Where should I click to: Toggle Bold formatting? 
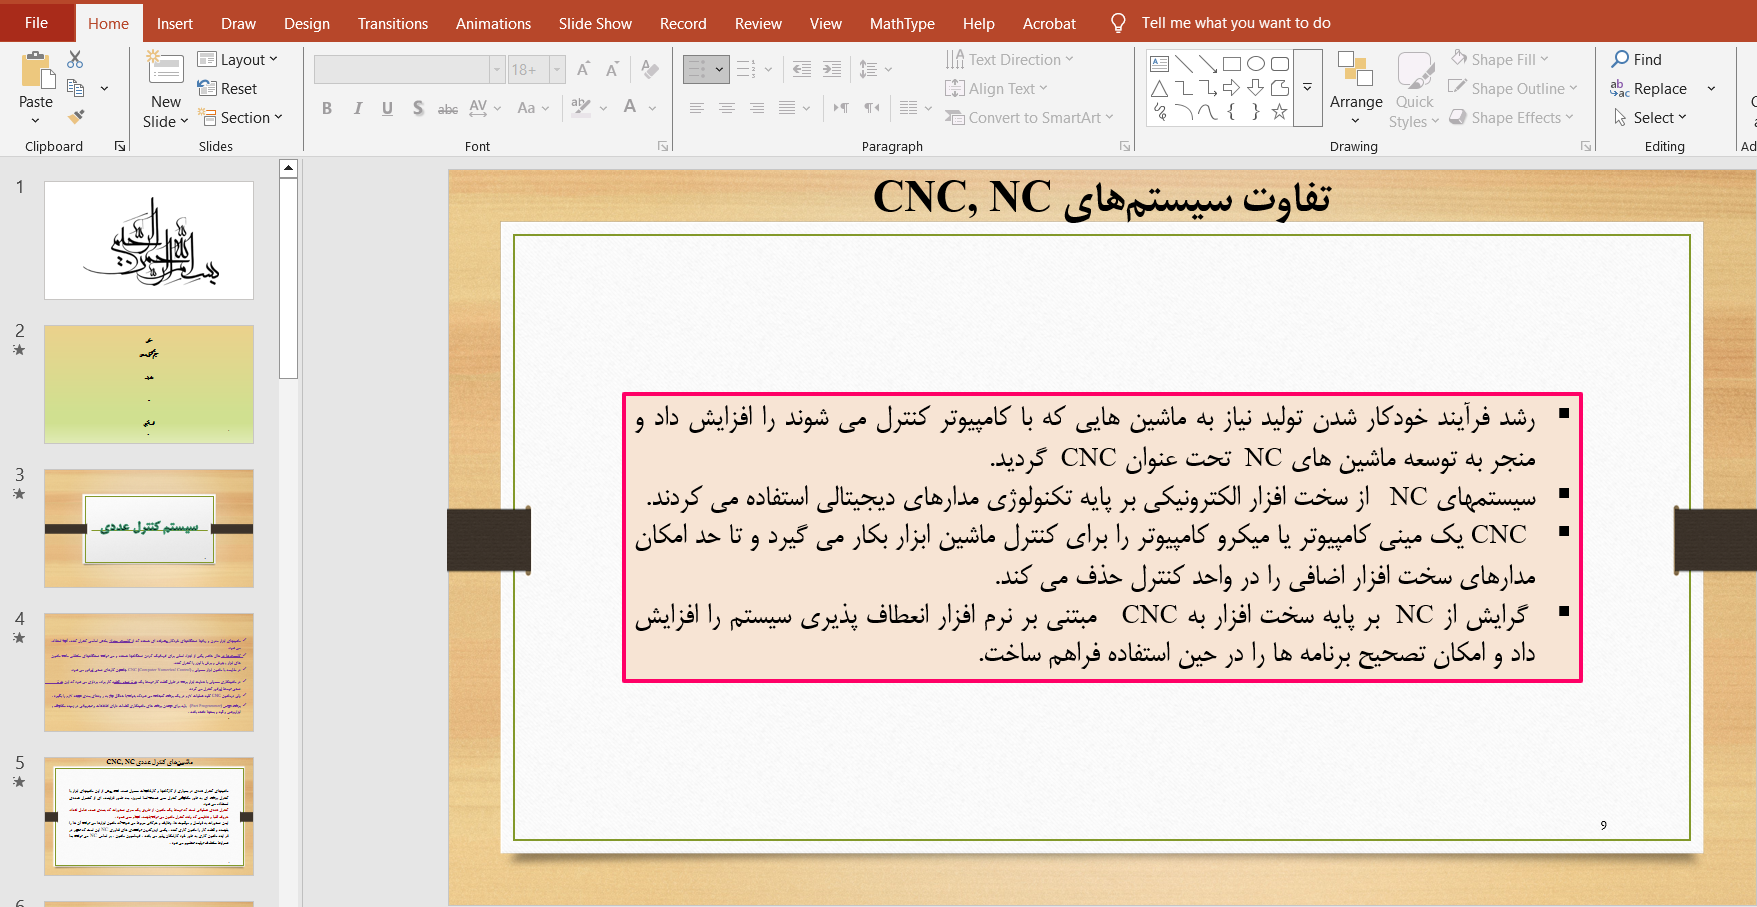327,108
